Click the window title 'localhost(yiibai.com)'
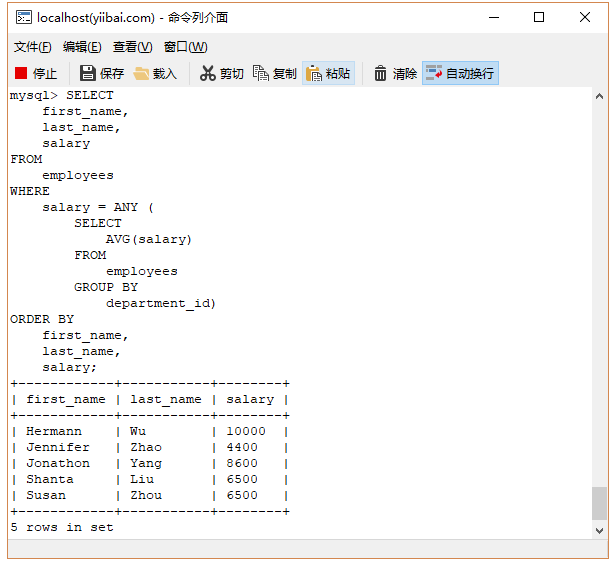The image size is (616, 564). (96, 18)
